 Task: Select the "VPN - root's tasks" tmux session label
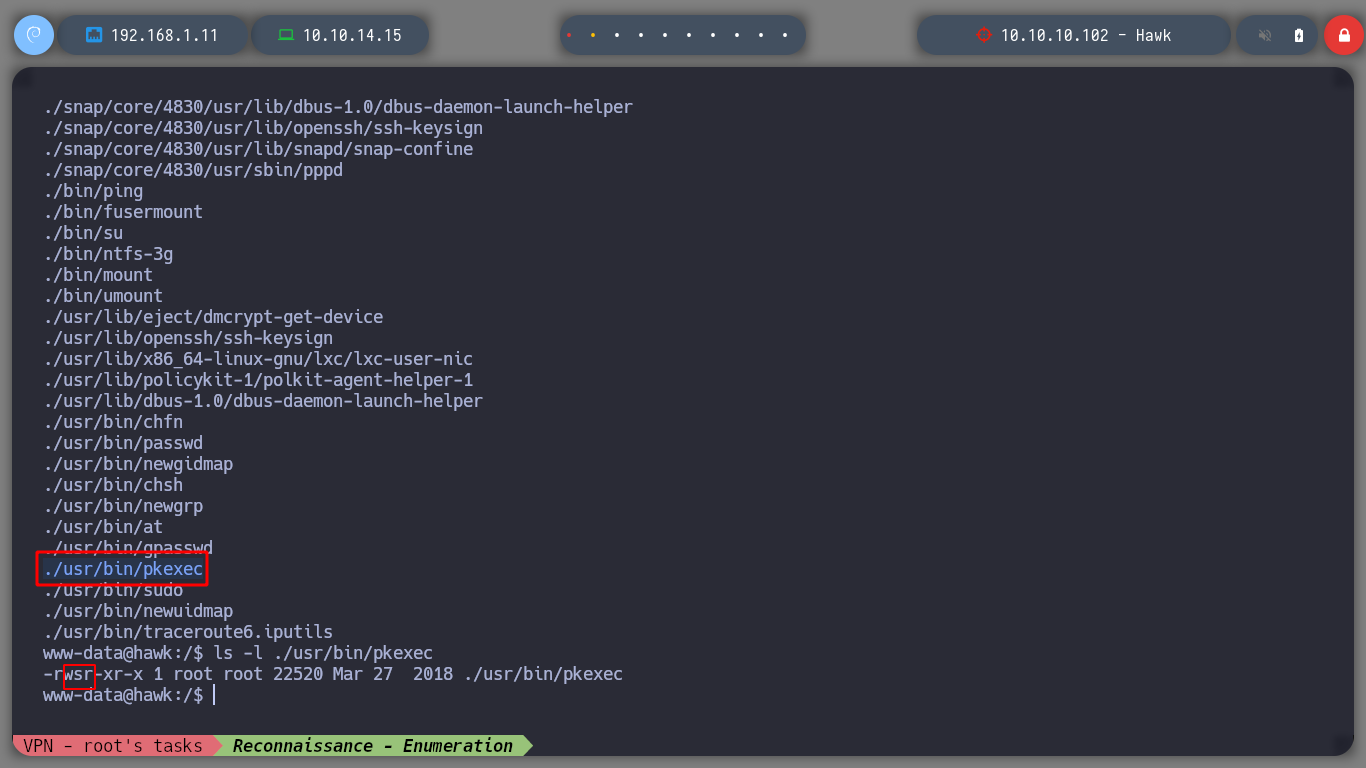(x=113, y=746)
